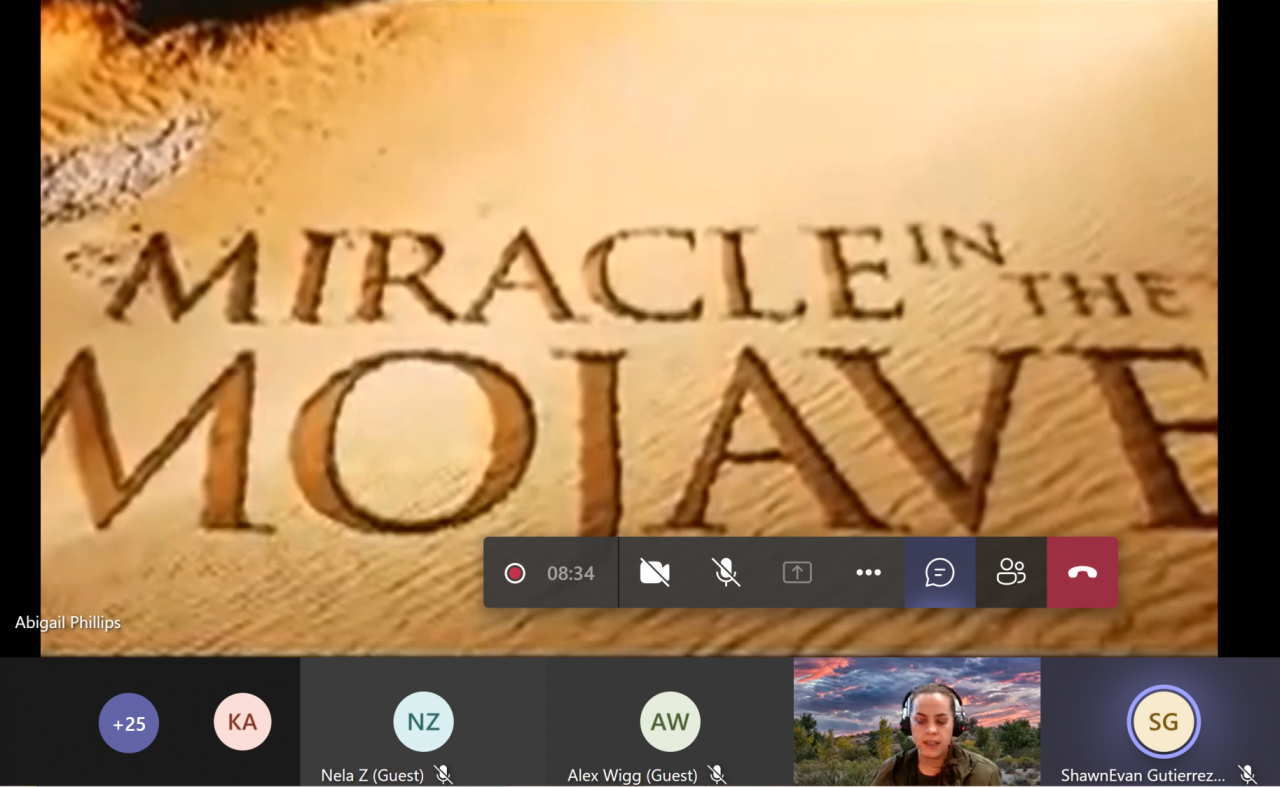
Task: Select the SG participant avatar
Action: tap(1164, 722)
